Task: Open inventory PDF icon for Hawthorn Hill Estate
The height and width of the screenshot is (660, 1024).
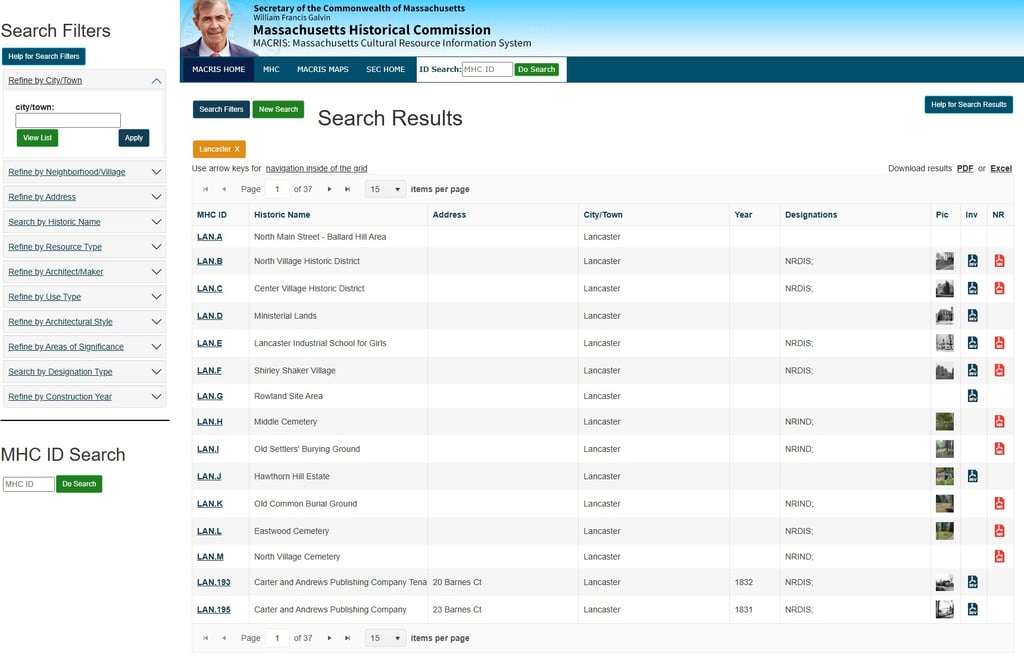Action: coord(971,476)
